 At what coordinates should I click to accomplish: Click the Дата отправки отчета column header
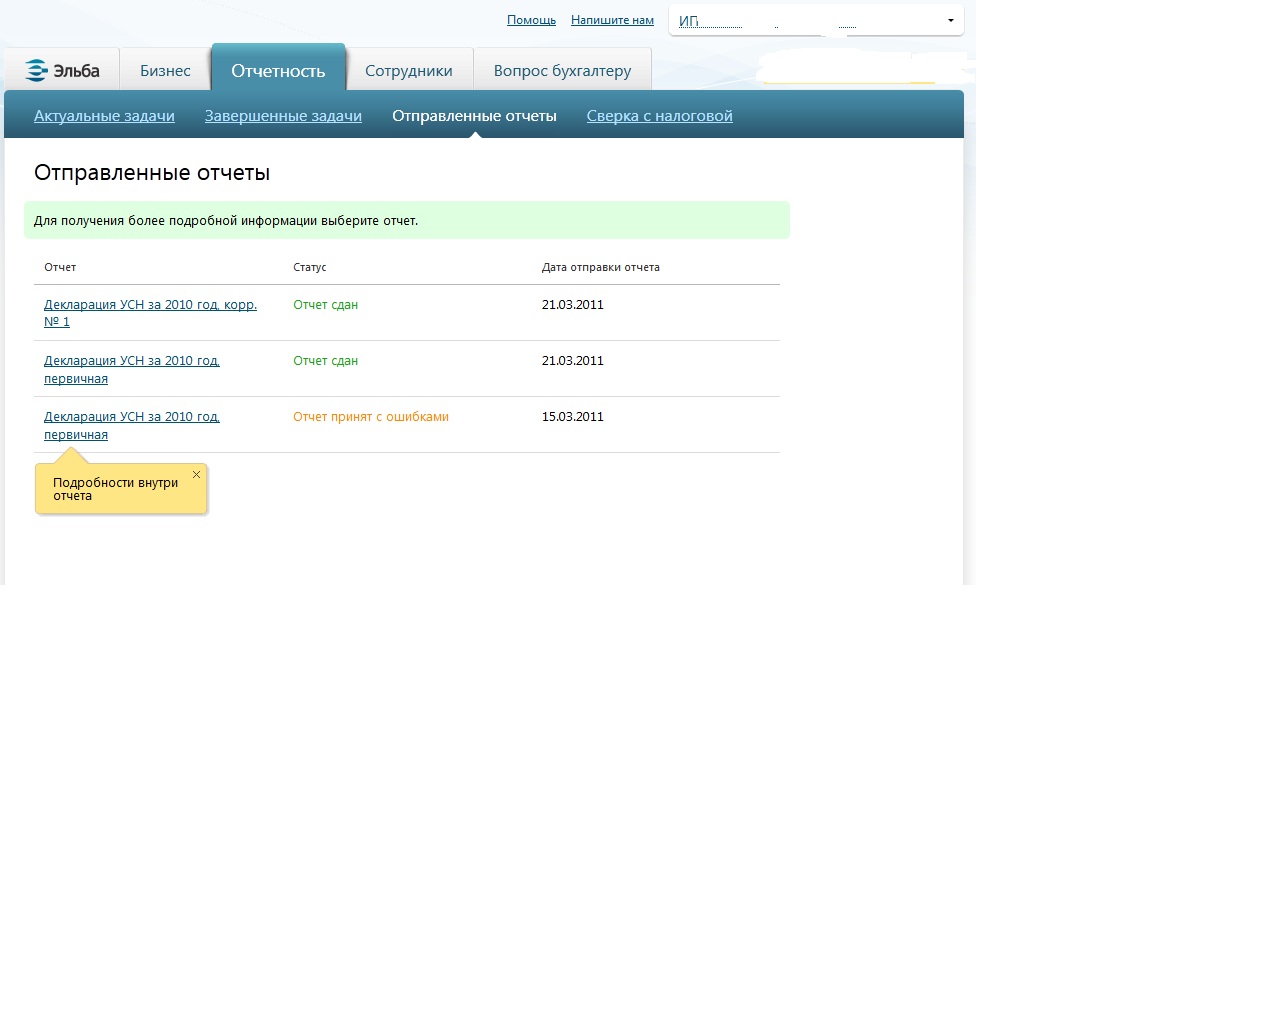600,268
